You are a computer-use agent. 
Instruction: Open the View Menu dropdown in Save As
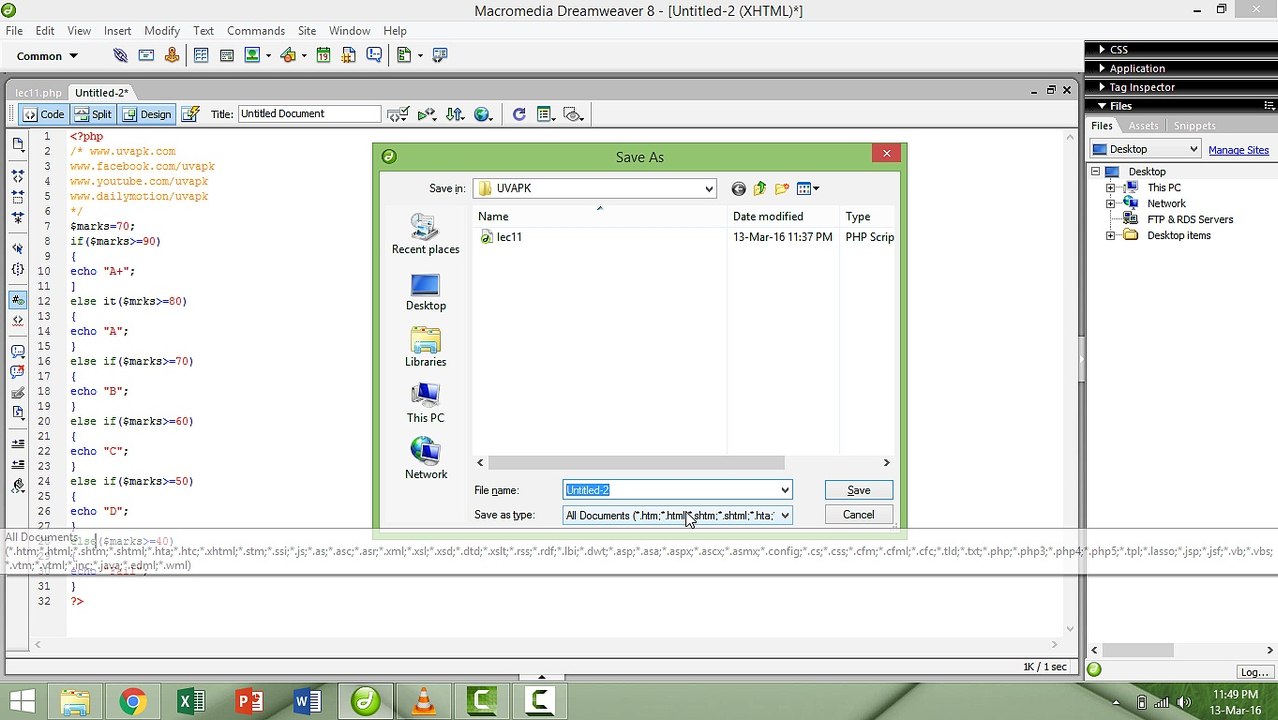point(808,188)
